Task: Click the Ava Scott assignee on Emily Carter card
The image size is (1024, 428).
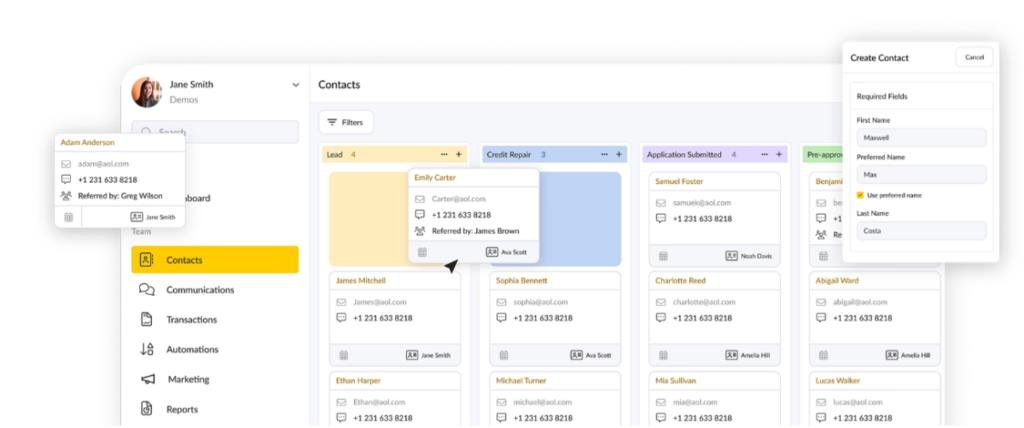Action: [x=506, y=252]
